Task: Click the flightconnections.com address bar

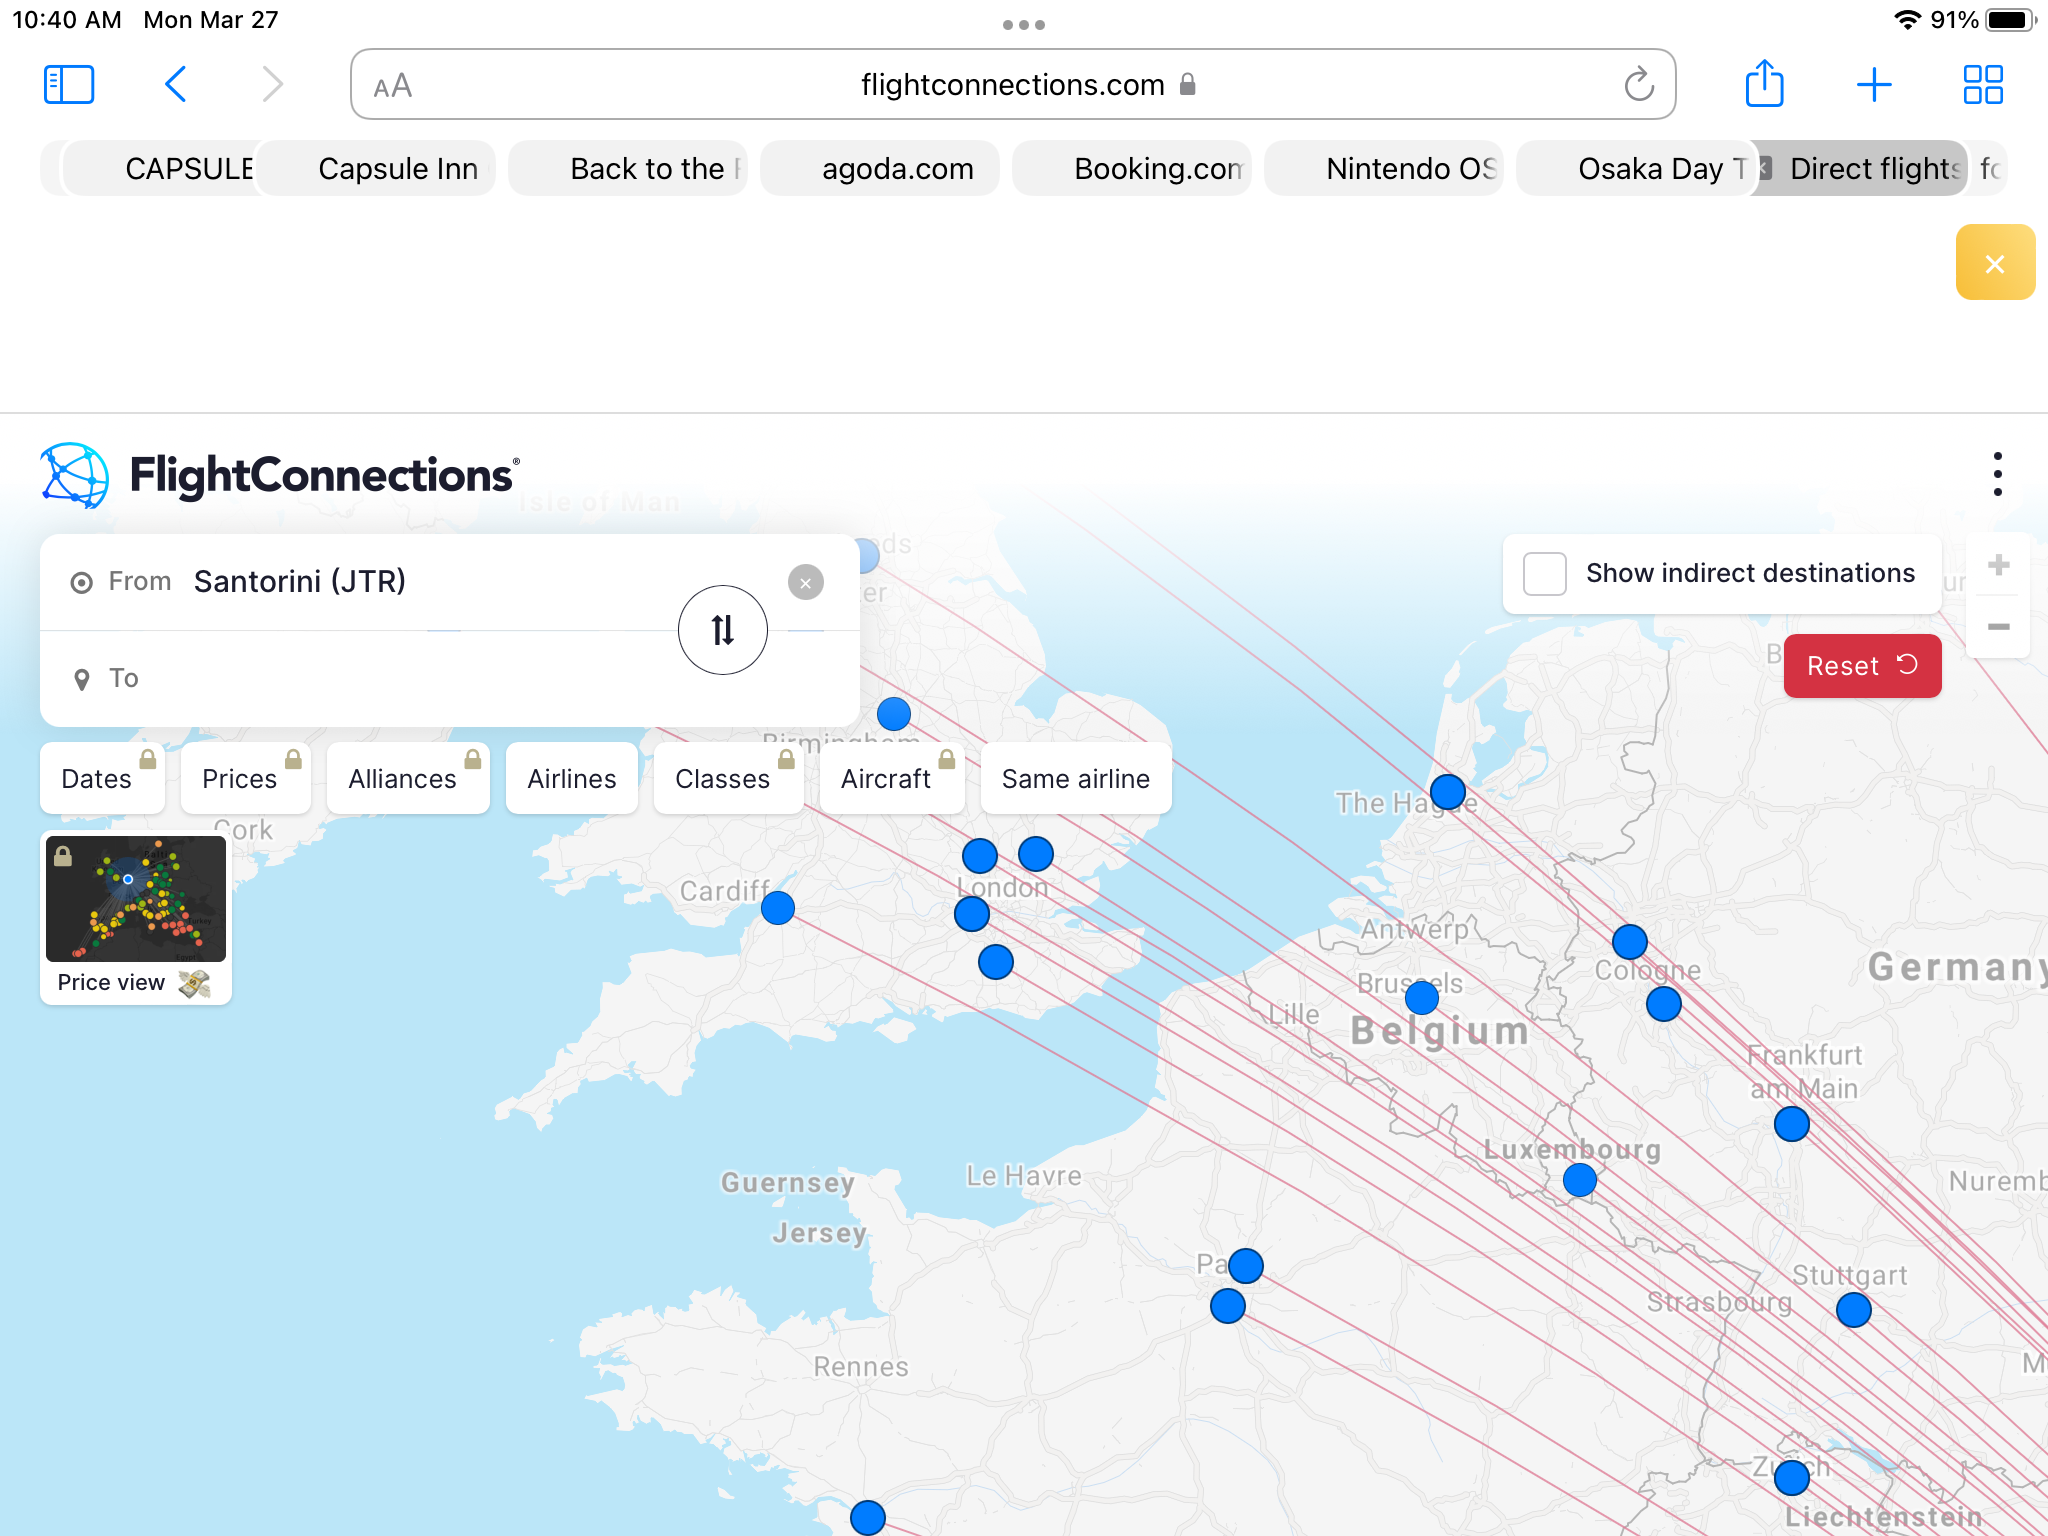Action: (1012, 85)
